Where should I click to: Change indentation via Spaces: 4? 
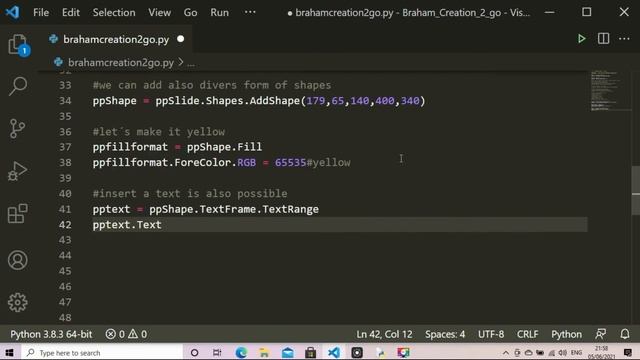tap(445, 334)
